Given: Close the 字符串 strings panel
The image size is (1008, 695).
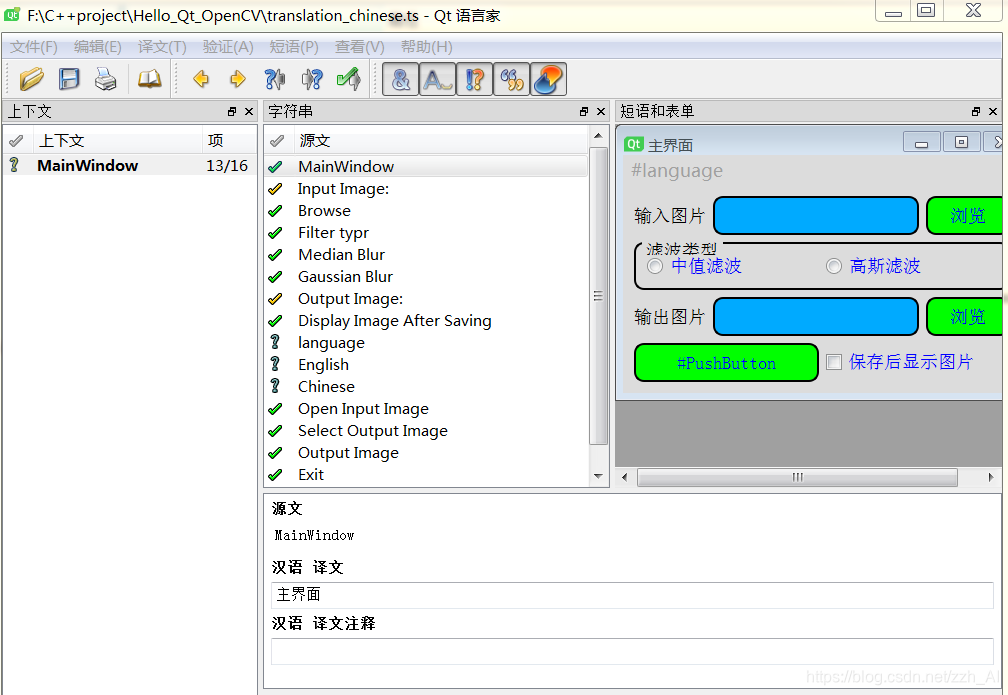Looking at the screenshot, I should (x=601, y=111).
